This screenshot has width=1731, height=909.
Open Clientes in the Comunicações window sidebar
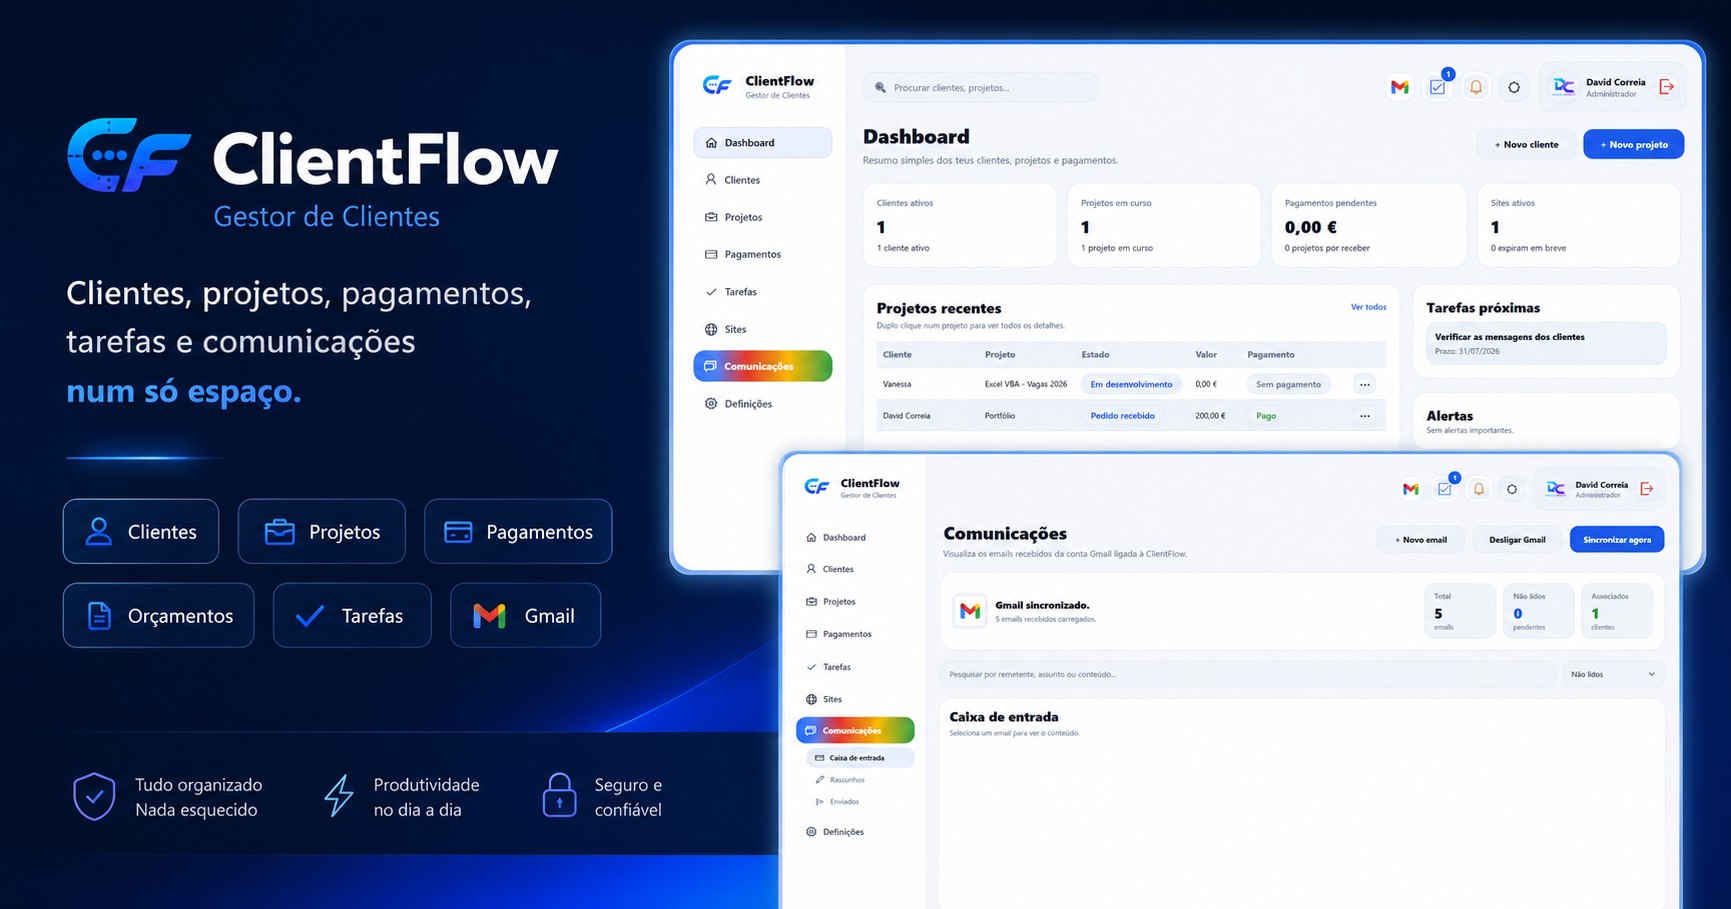point(855,569)
